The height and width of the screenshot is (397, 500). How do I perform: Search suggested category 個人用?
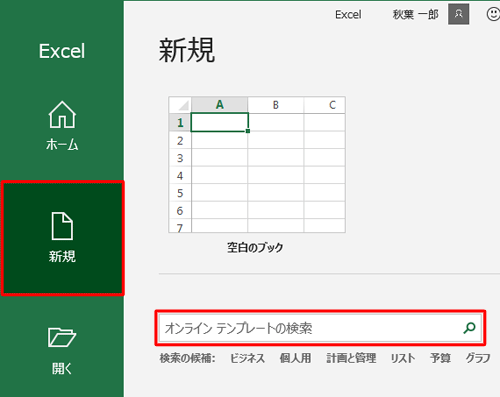296,358
